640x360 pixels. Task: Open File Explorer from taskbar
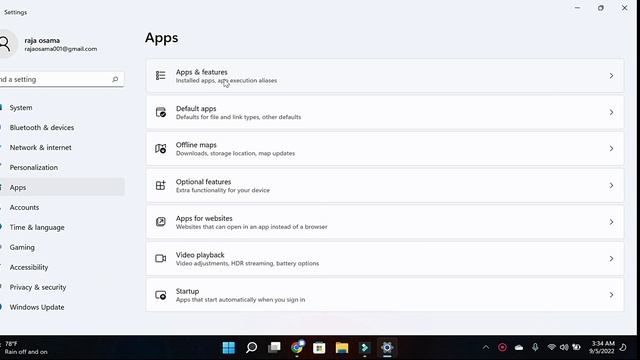(342, 348)
